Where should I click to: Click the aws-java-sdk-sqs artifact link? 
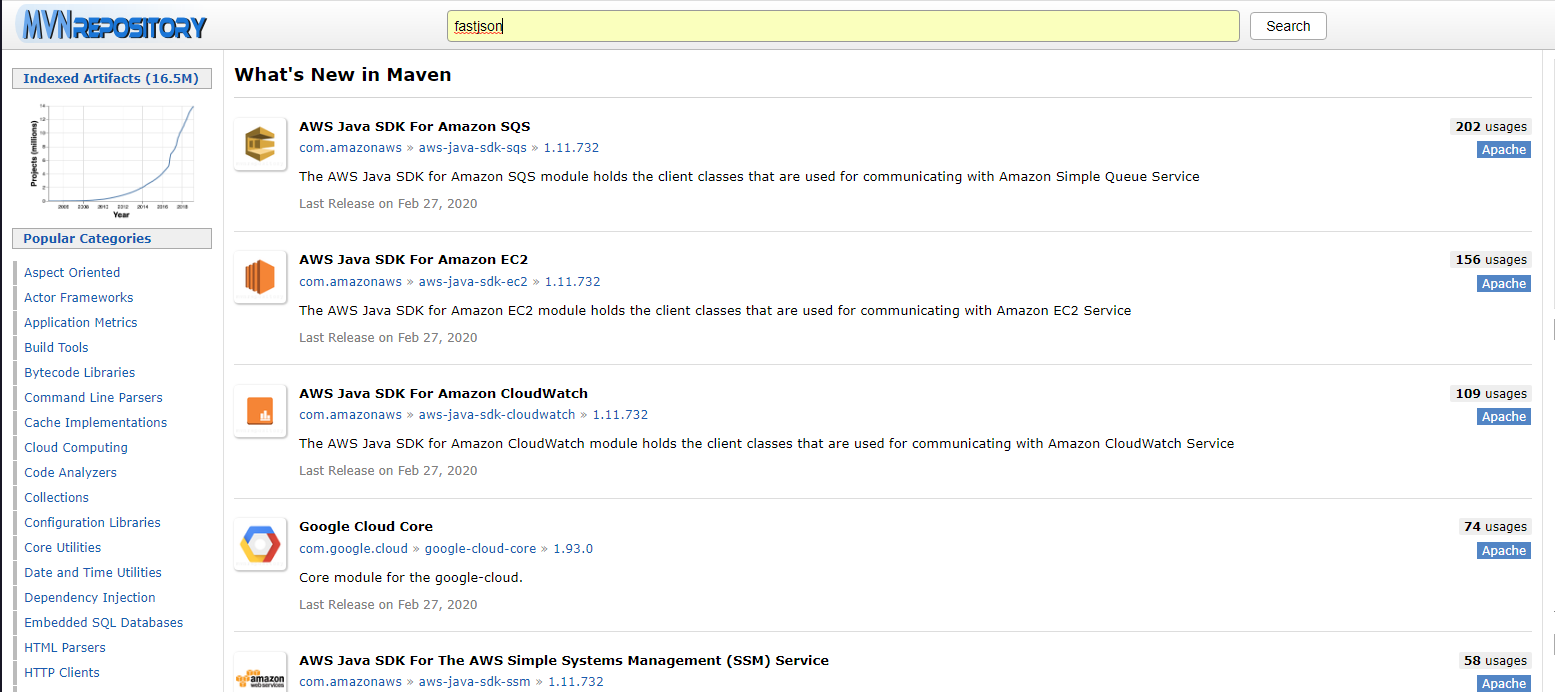point(473,147)
